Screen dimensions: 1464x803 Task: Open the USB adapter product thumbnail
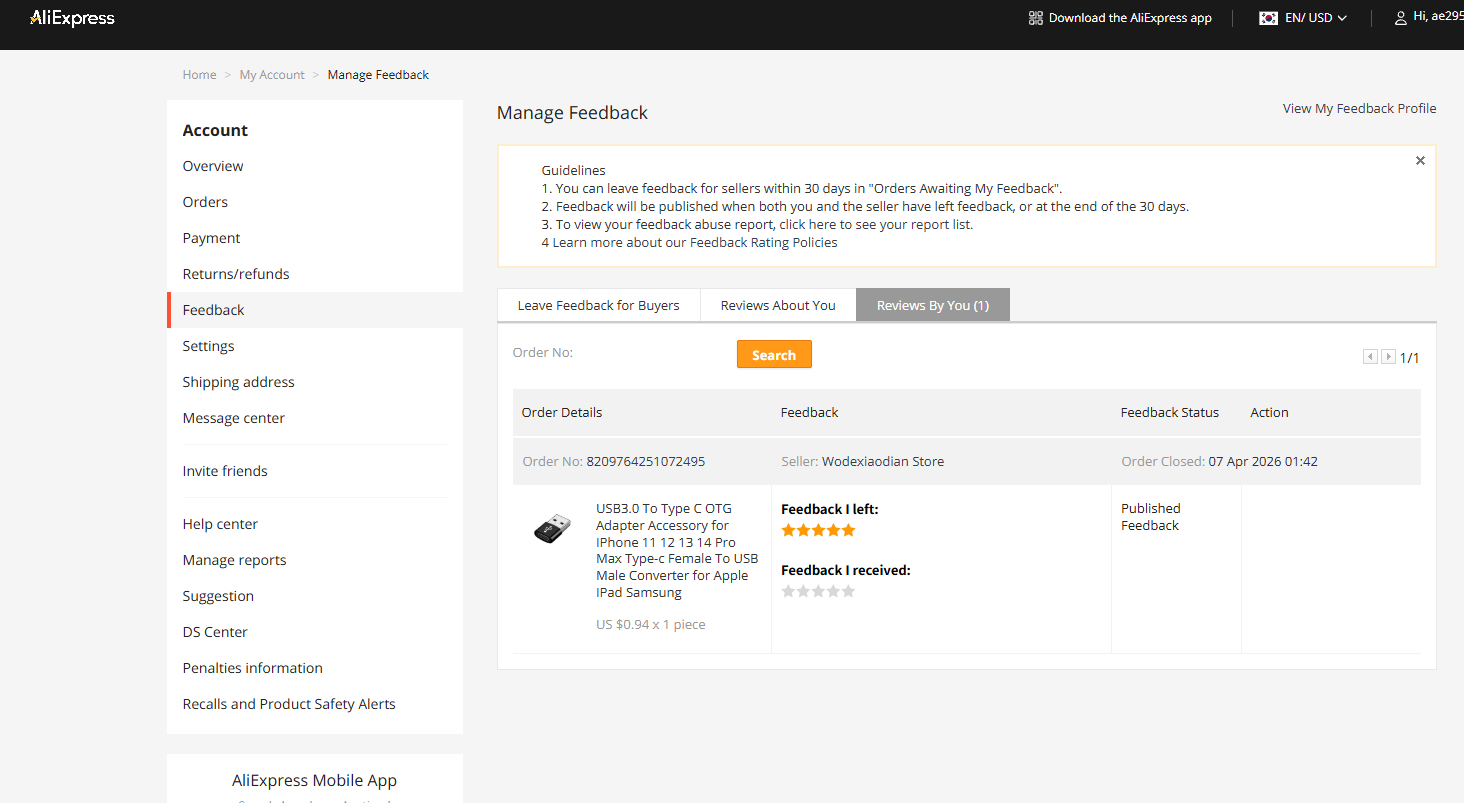(x=552, y=528)
